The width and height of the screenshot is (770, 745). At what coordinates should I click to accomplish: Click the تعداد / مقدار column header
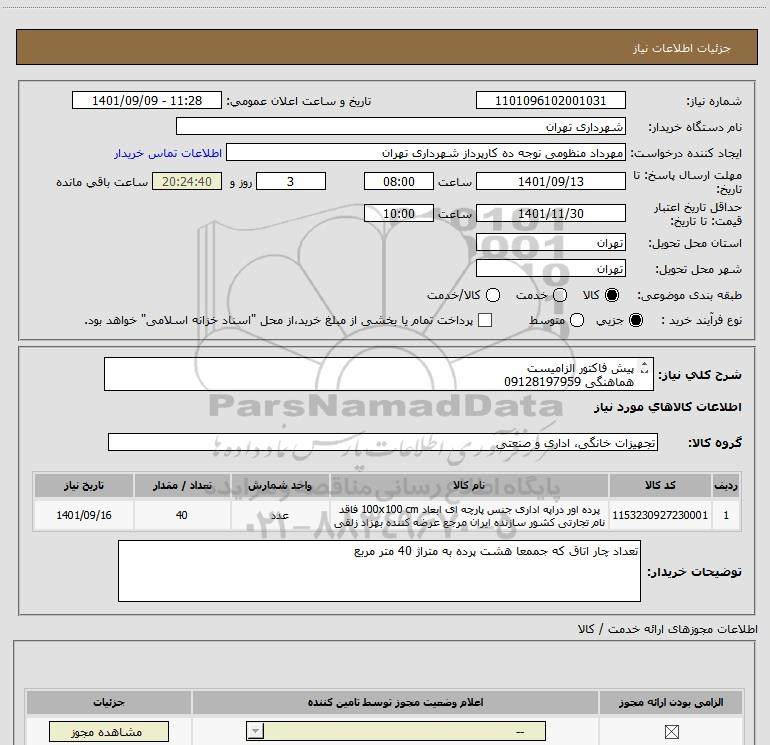point(182,486)
